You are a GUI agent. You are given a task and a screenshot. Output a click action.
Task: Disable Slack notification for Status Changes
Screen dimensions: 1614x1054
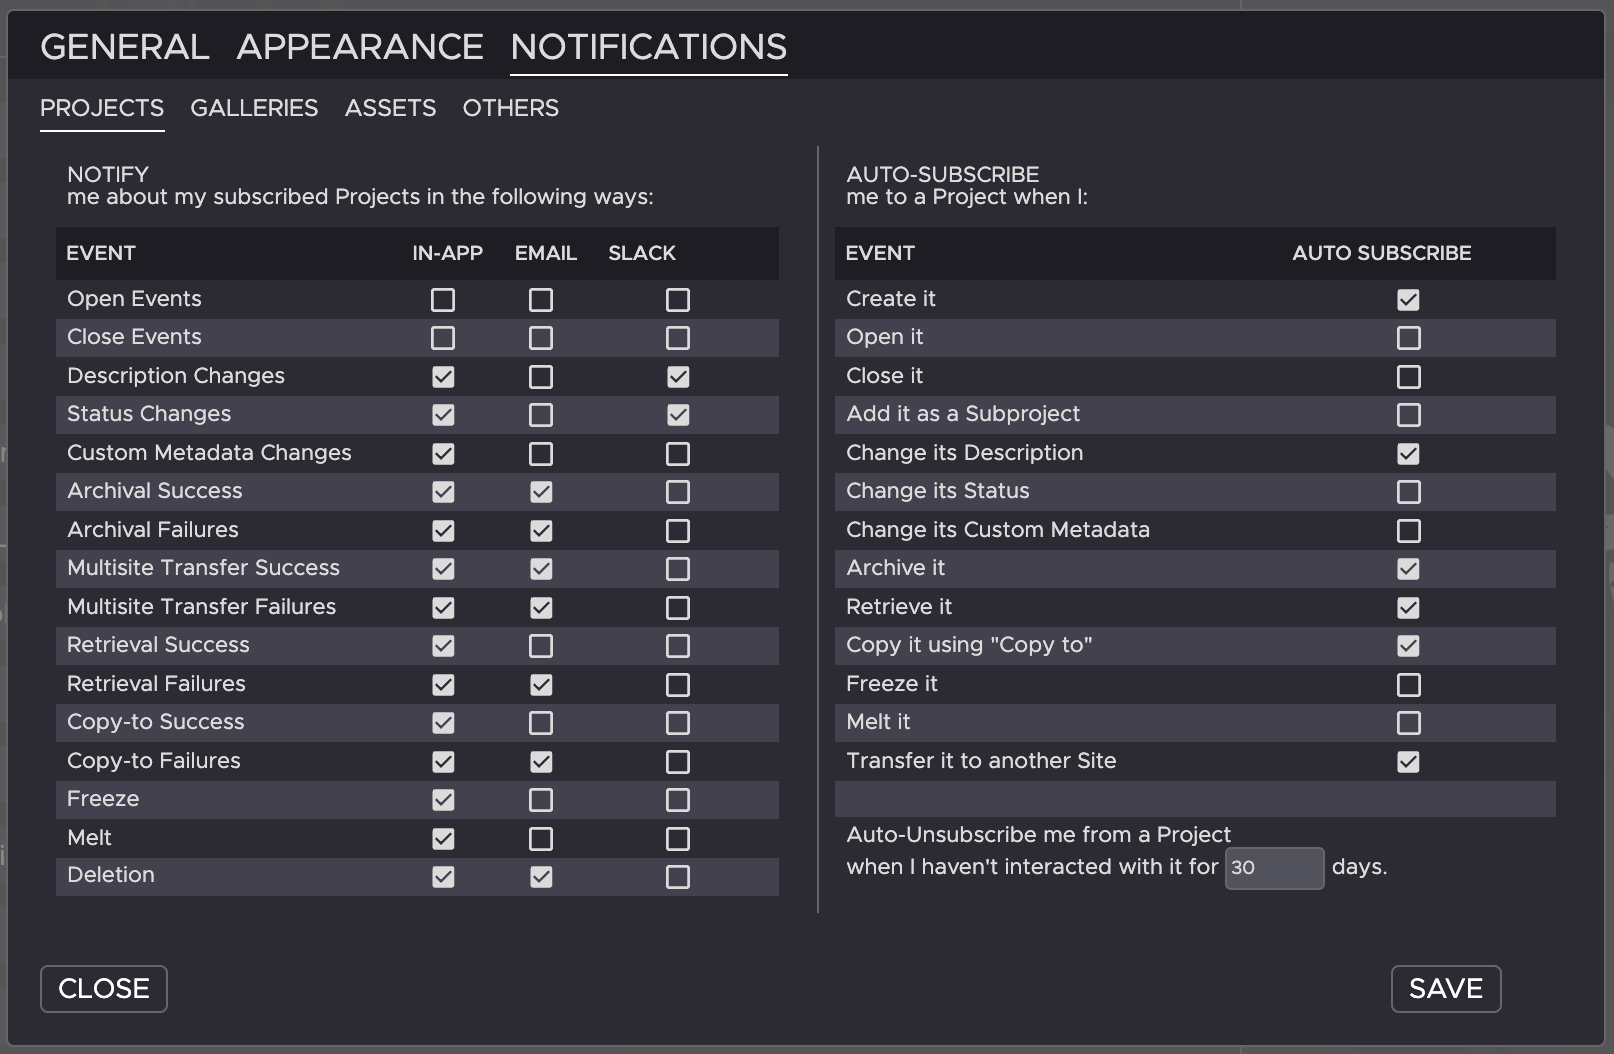678,415
